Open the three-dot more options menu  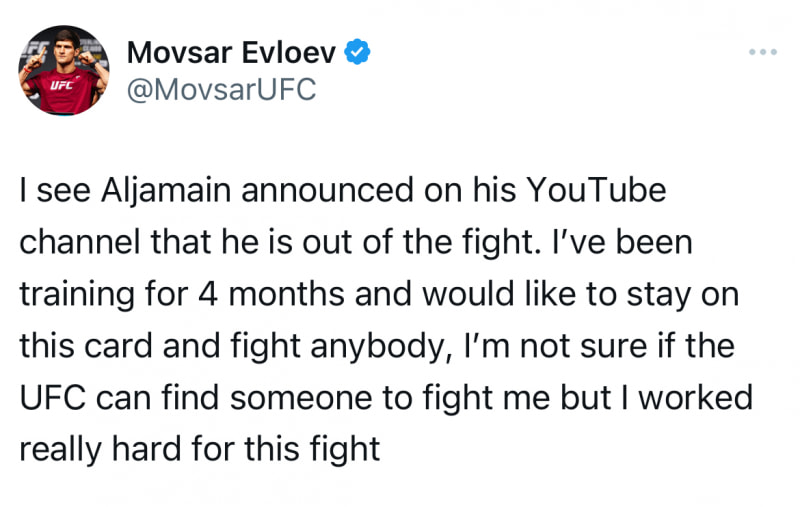click(762, 52)
